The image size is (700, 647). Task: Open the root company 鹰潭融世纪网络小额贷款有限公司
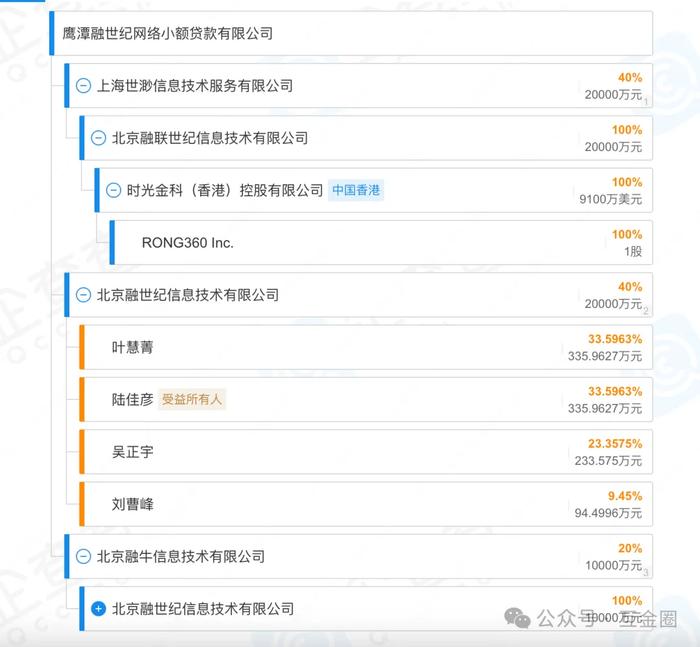coord(167,33)
